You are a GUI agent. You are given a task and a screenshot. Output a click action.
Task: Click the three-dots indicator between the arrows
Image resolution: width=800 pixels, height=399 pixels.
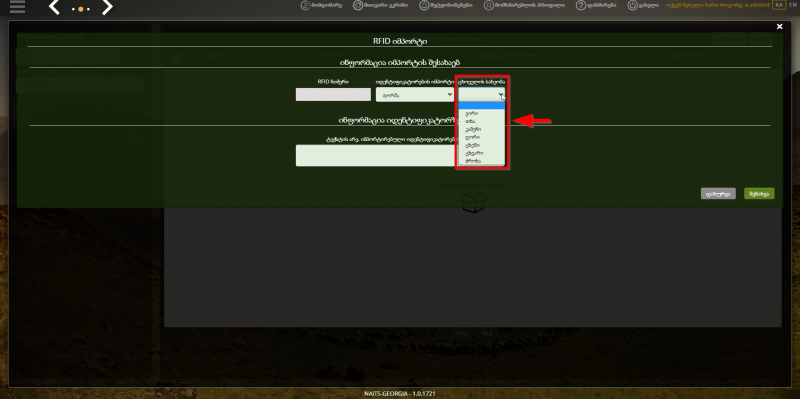pyautogui.click(x=81, y=9)
